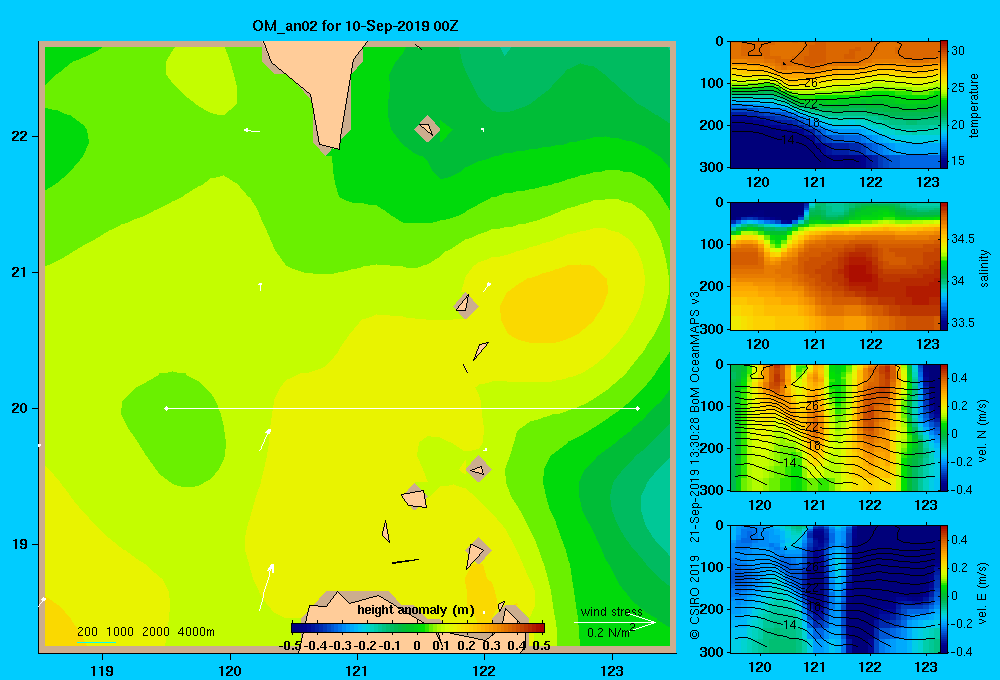Click the 'height anomaly (m)' label
Image resolution: width=1000 pixels, height=680 pixels.
click(416, 610)
